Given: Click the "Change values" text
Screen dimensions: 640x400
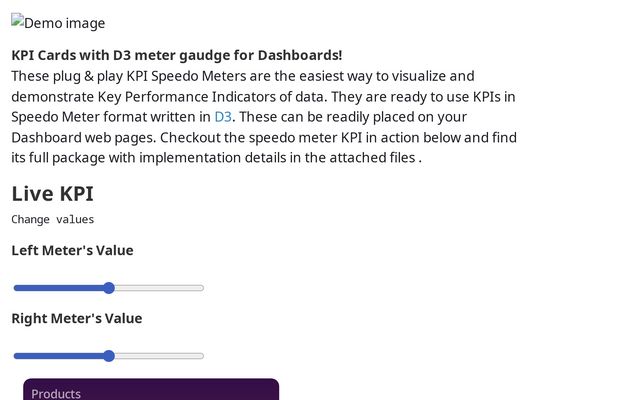Looking at the screenshot, I should 53,219.
